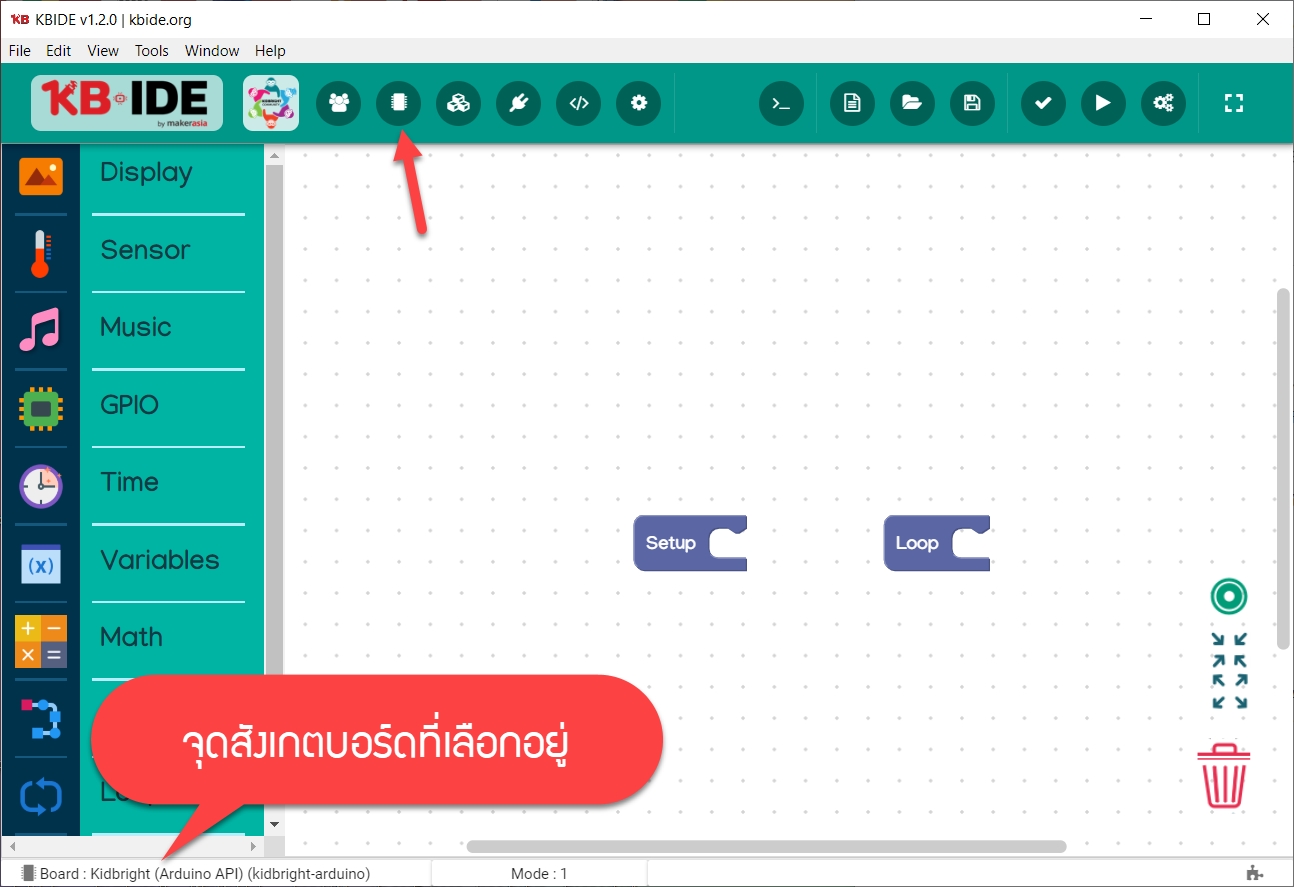The image size is (1294, 887).
Task: Run program with the play icon
Action: pos(1103,103)
